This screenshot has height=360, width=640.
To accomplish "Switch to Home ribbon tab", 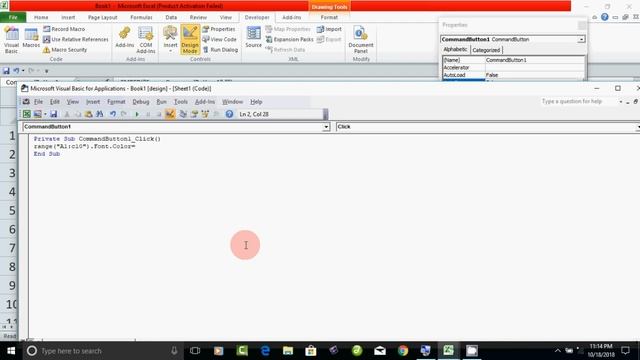I will point(41,17).
